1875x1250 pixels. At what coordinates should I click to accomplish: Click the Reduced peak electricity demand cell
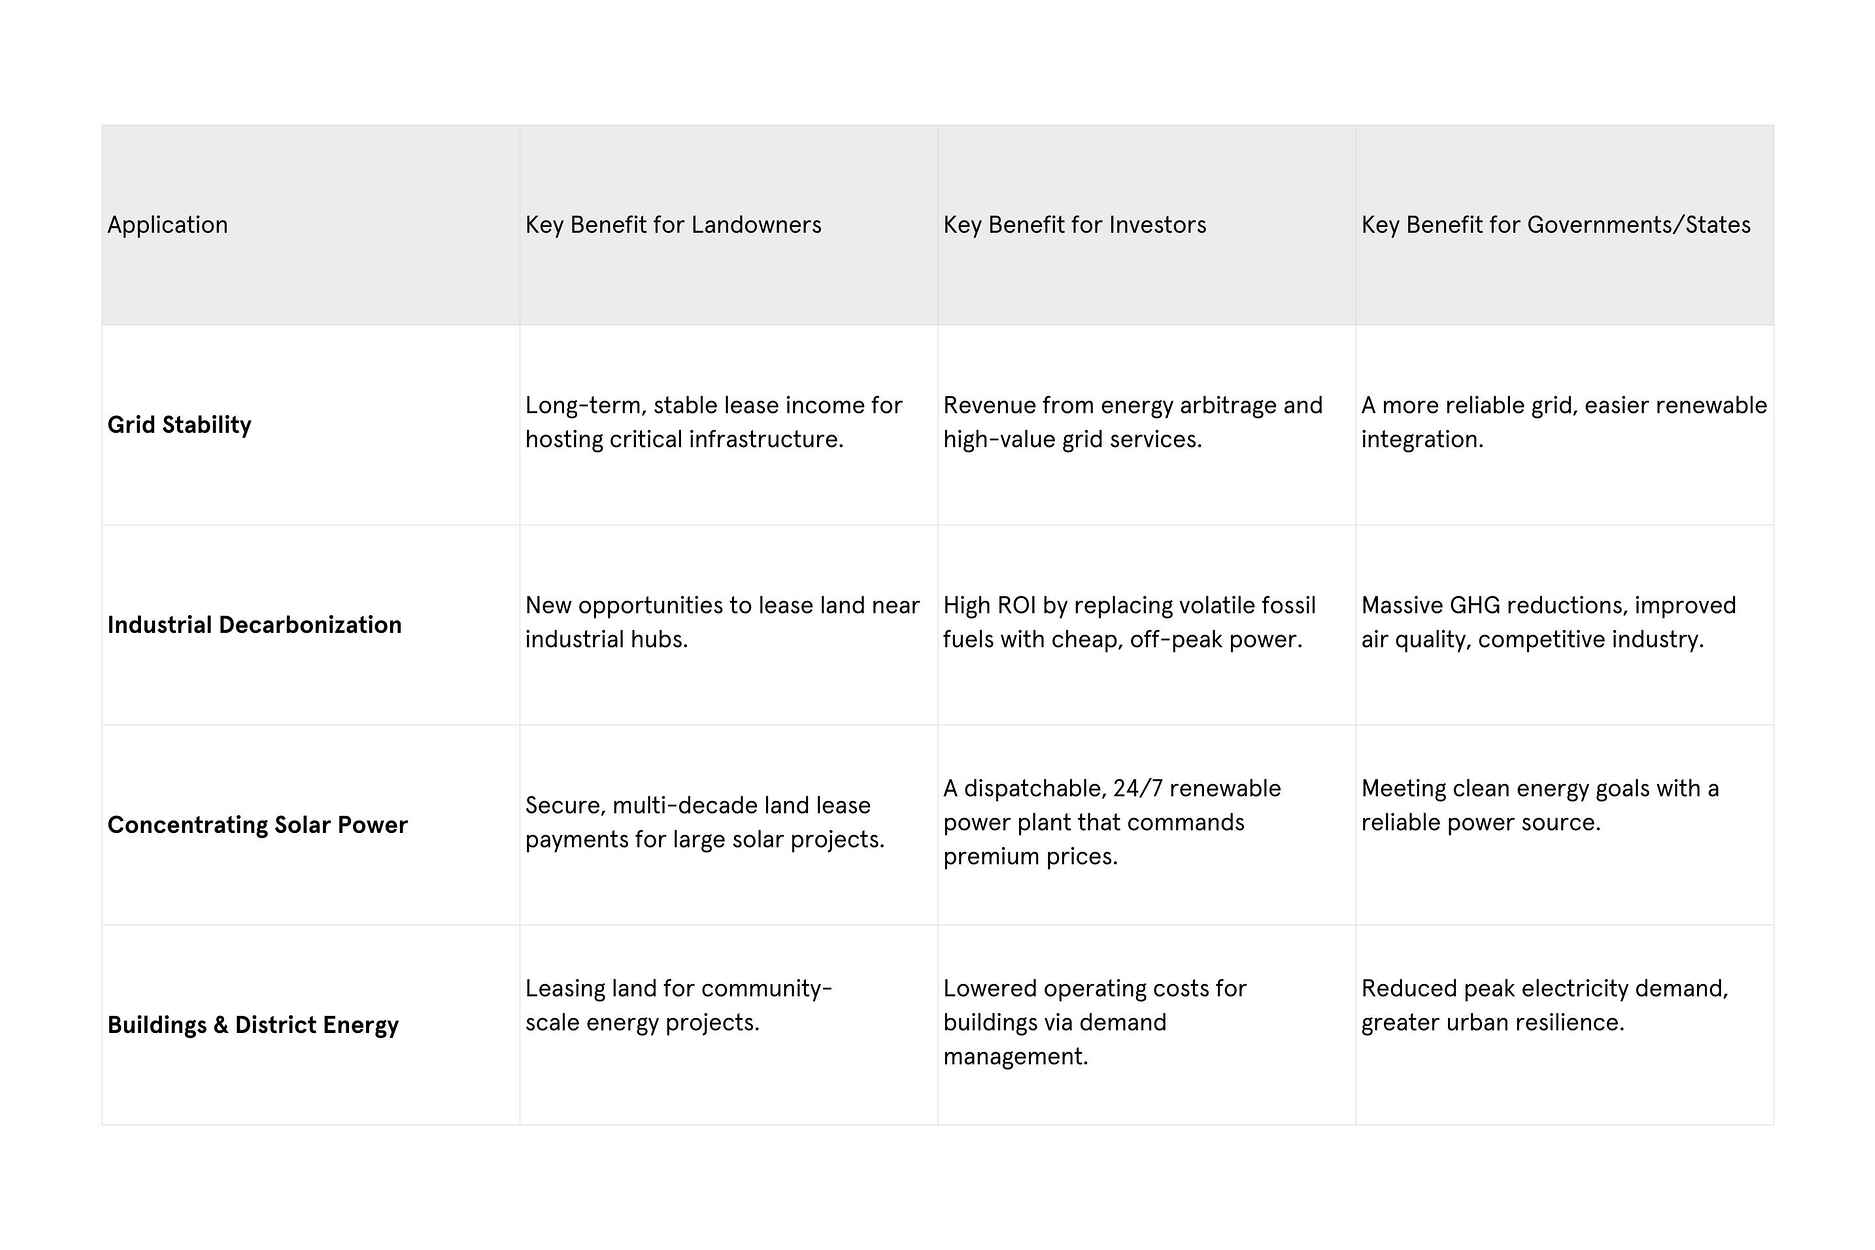pos(1544,1005)
